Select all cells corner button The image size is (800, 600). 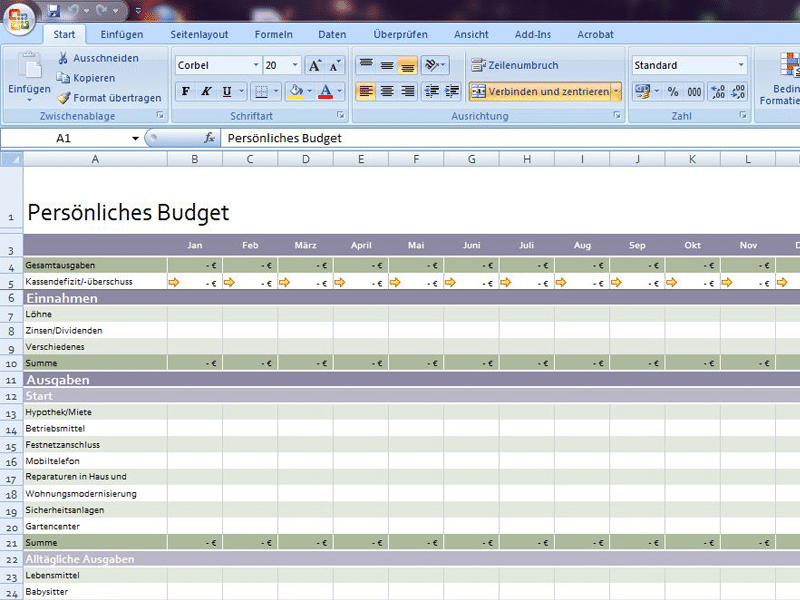[x=11, y=159]
